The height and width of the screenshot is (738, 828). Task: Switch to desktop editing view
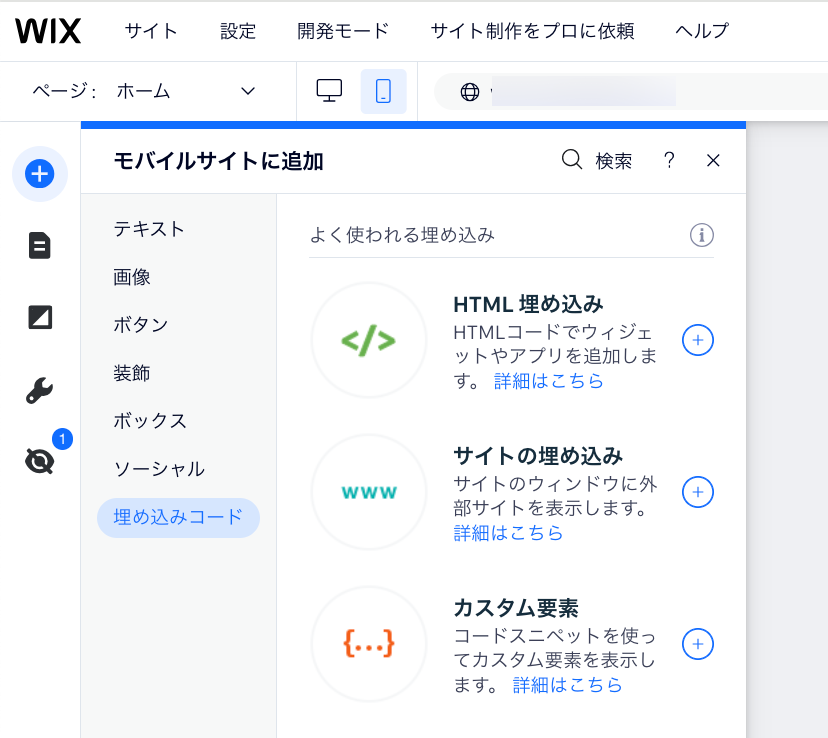pos(330,91)
